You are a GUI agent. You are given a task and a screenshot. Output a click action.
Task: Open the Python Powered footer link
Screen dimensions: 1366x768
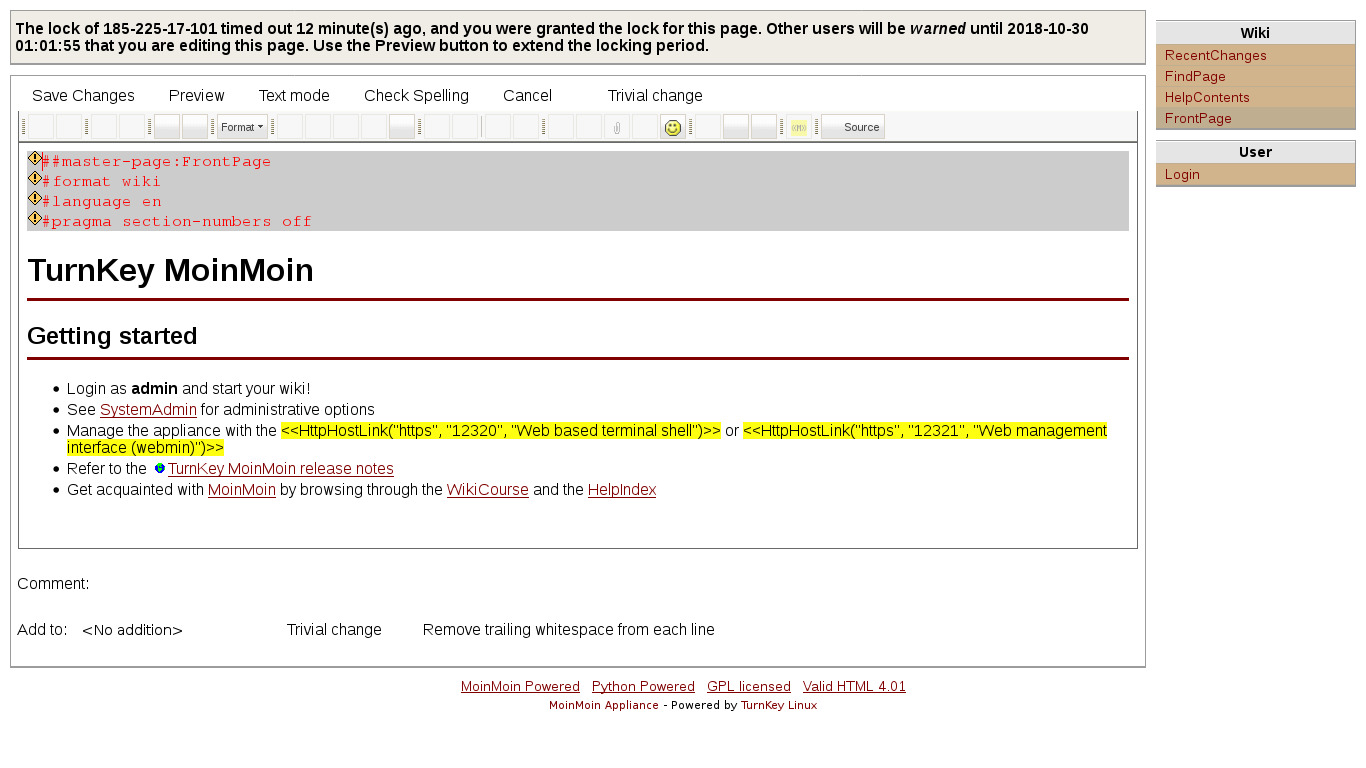[643, 687]
